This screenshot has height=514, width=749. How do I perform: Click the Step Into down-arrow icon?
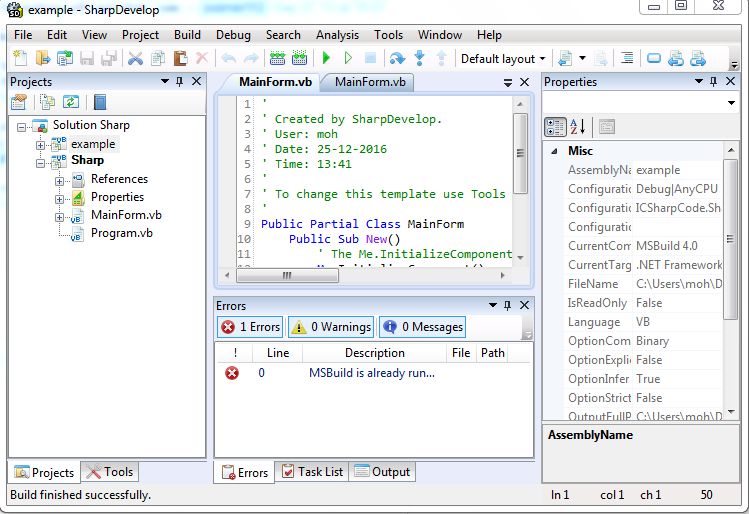419,58
